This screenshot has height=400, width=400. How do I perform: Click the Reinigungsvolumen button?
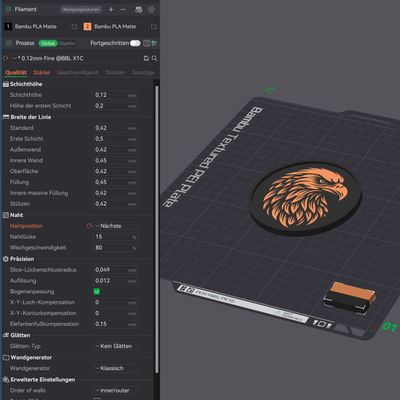81,10
